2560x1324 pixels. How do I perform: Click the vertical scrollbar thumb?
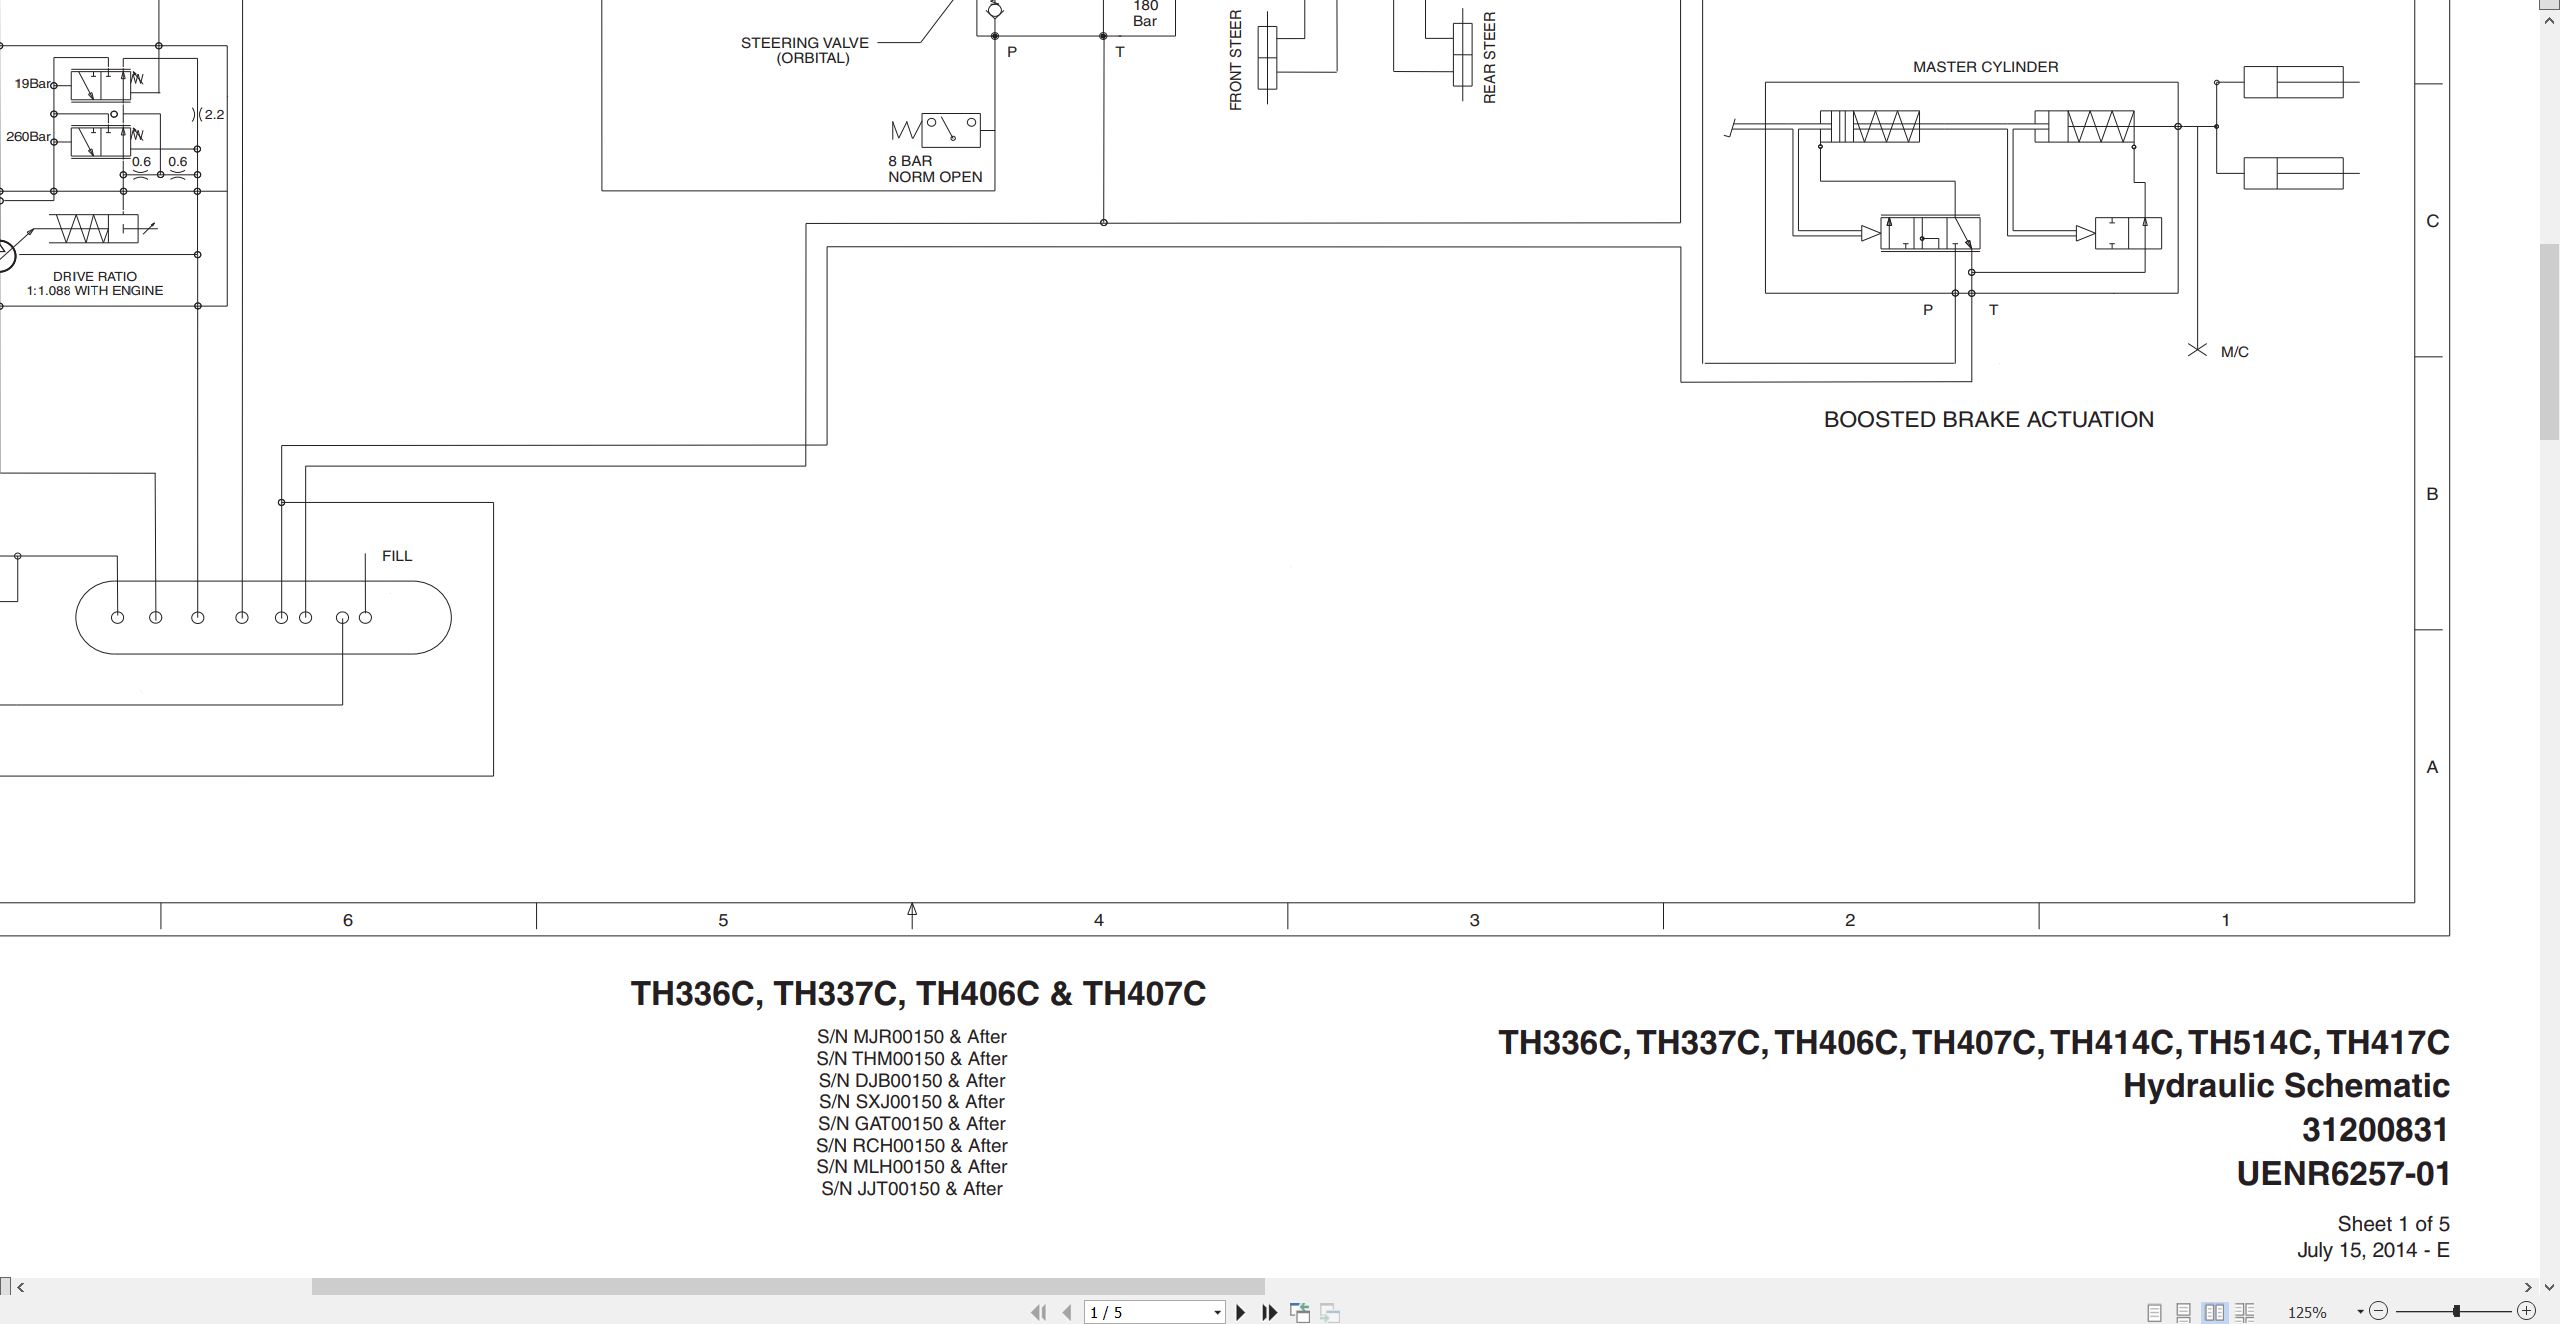pos(2549,341)
